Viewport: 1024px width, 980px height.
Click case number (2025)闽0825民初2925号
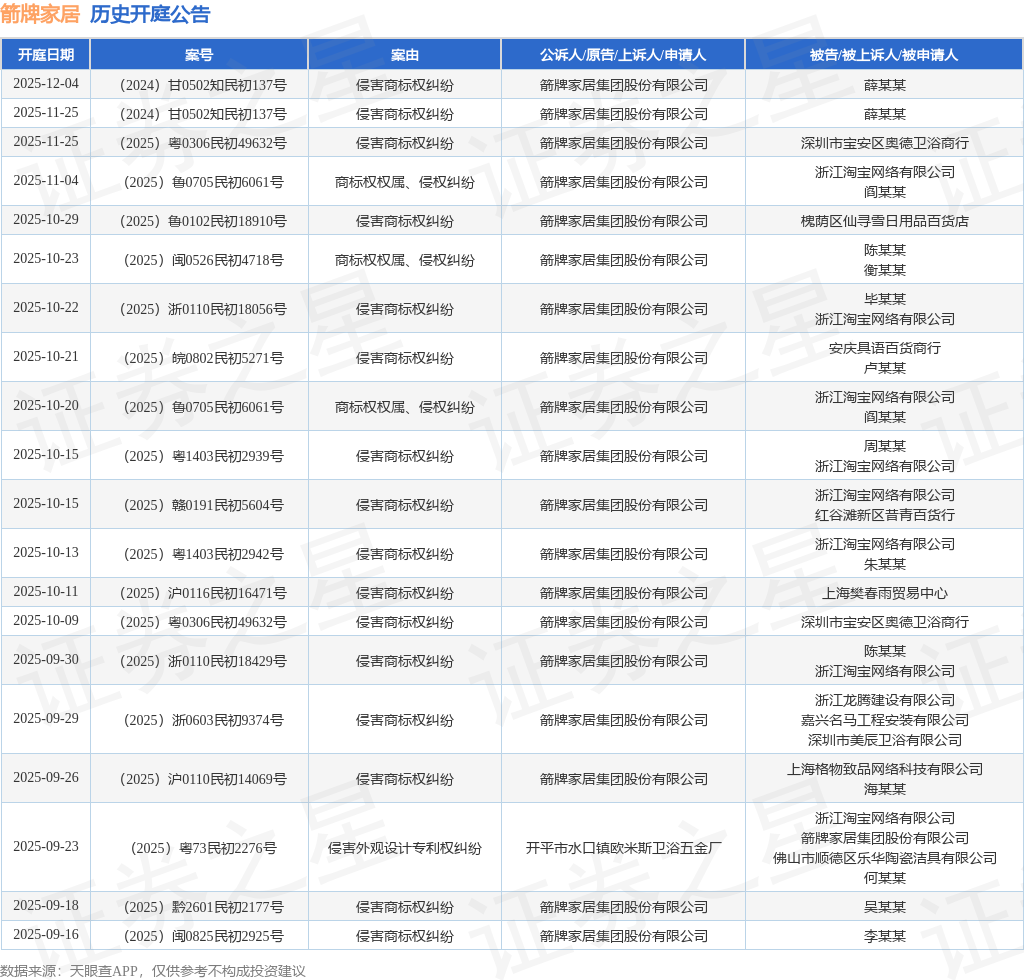click(203, 936)
